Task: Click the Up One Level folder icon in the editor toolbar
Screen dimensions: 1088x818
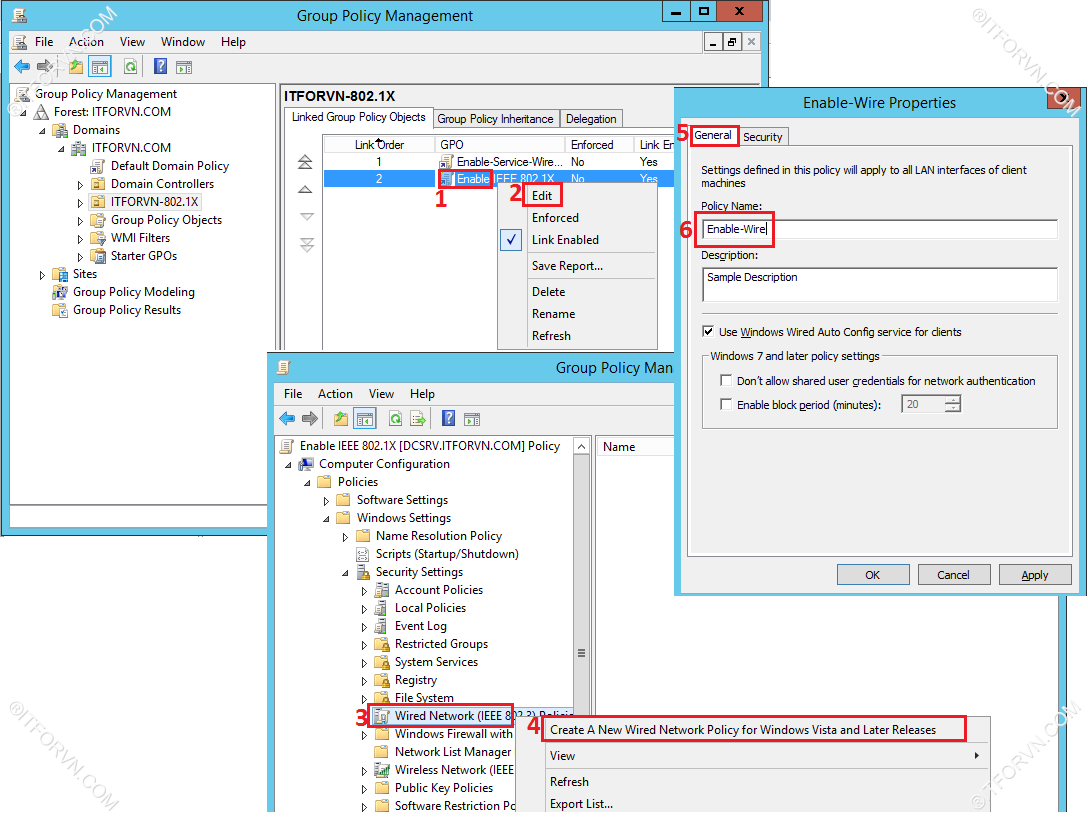Action: tap(341, 419)
